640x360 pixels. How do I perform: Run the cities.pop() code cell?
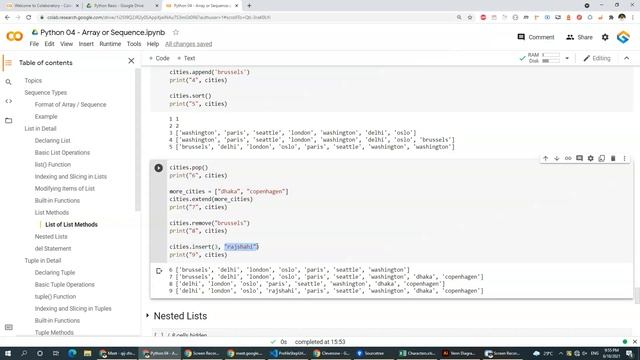click(159, 168)
